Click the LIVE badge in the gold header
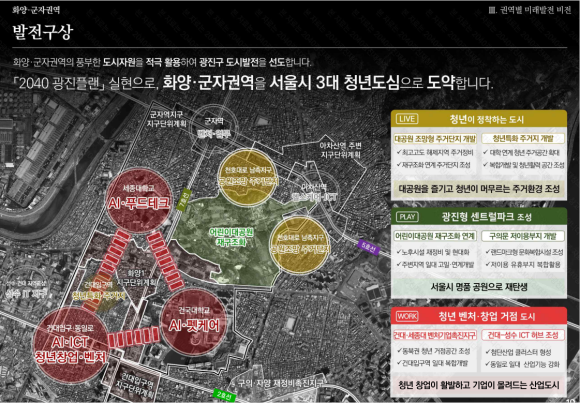Image resolution: width=580 pixels, height=403 pixels. click(x=407, y=119)
